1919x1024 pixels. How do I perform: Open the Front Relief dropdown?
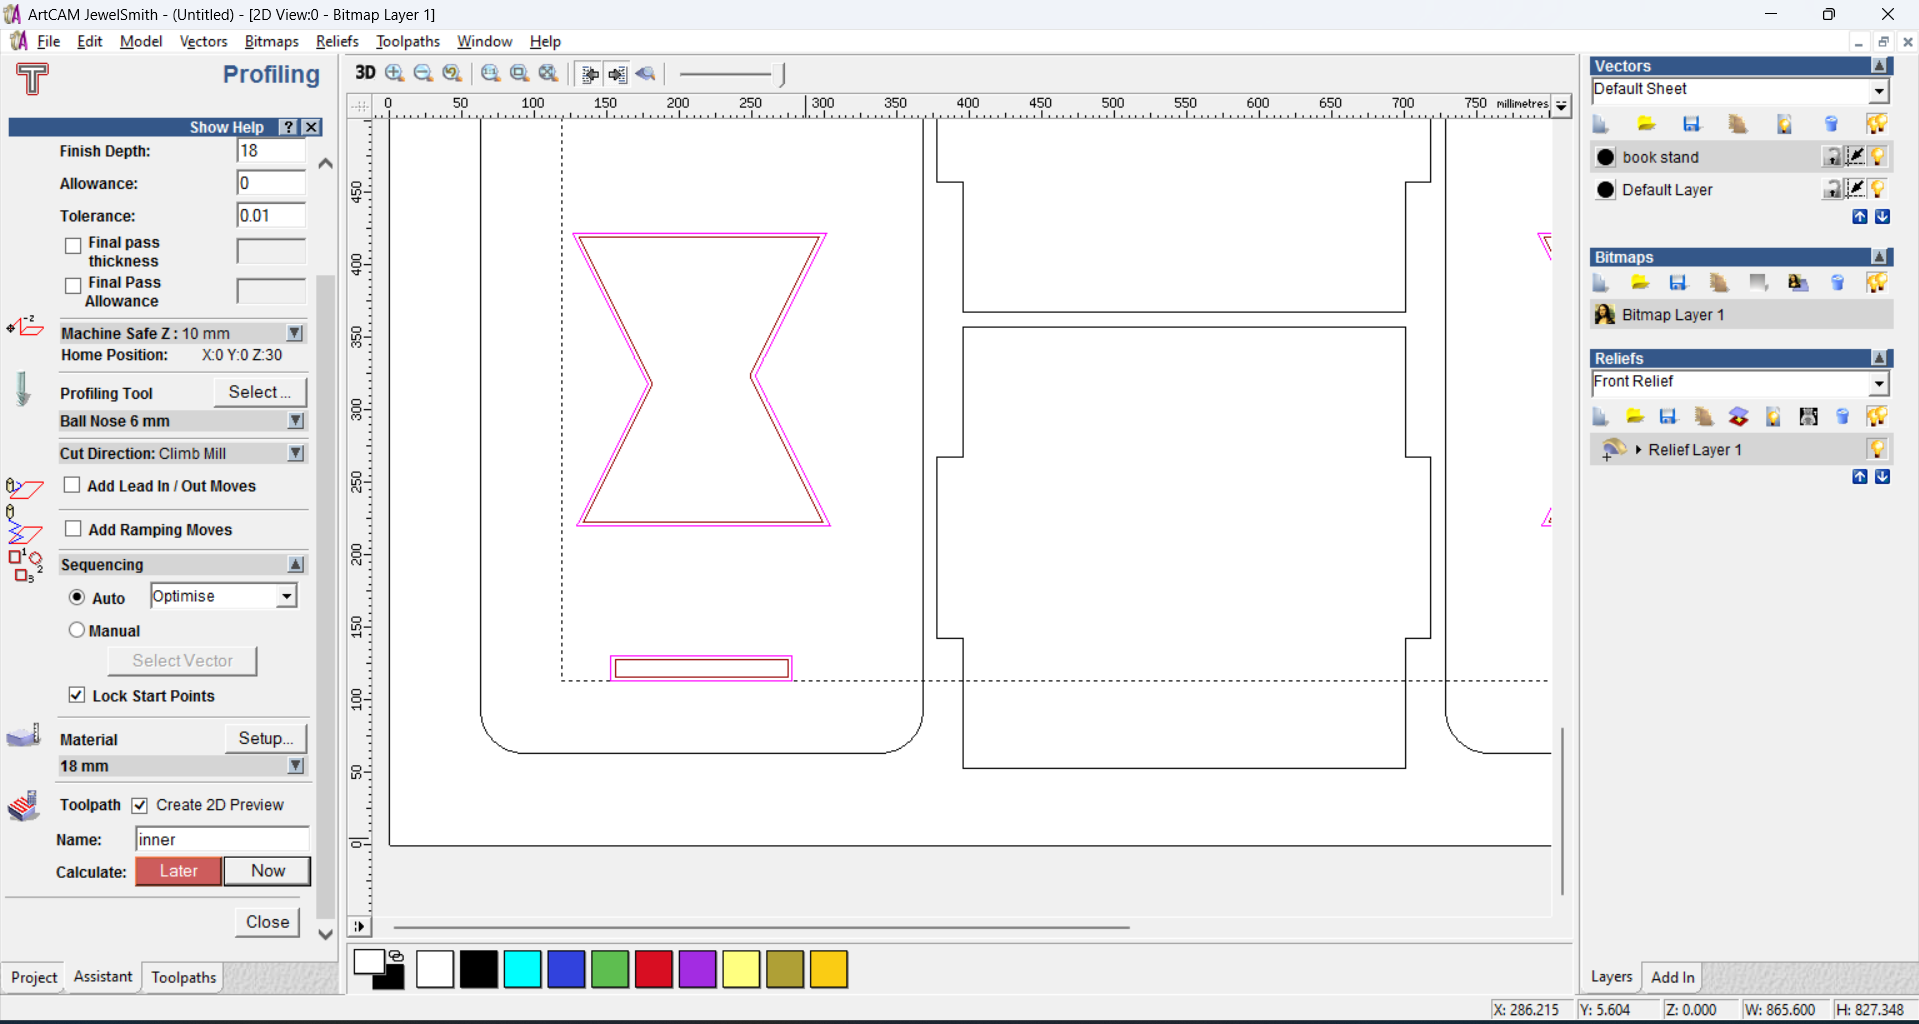[1879, 383]
